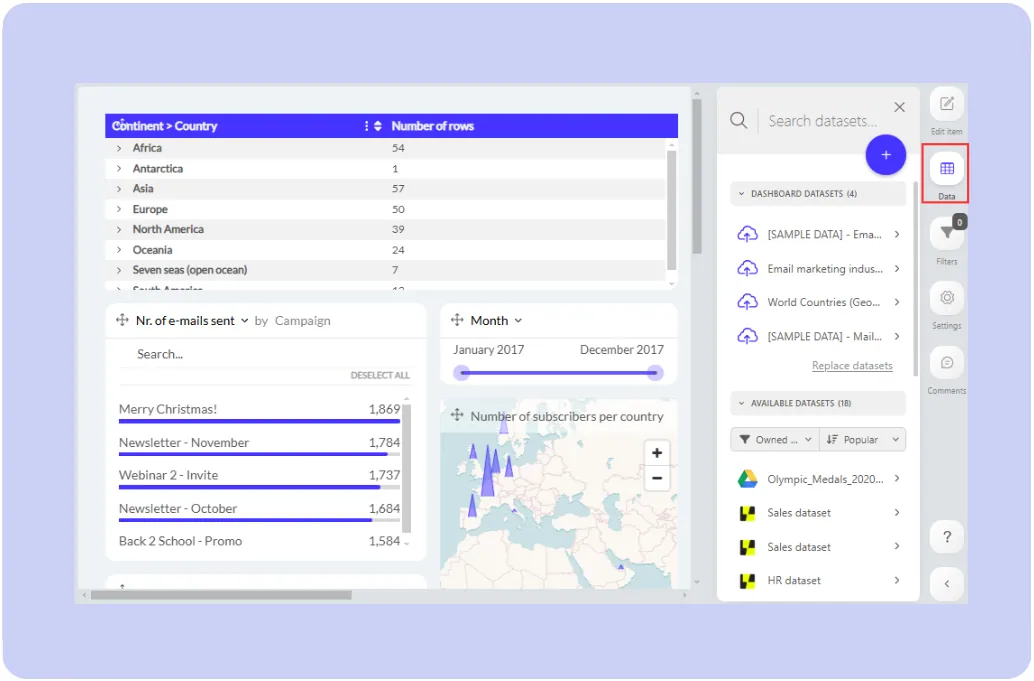The height and width of the screenshot is (681, 1034).
Task: Click cloud icon of World Countries dataset
Action: click(x=747, y=302)
